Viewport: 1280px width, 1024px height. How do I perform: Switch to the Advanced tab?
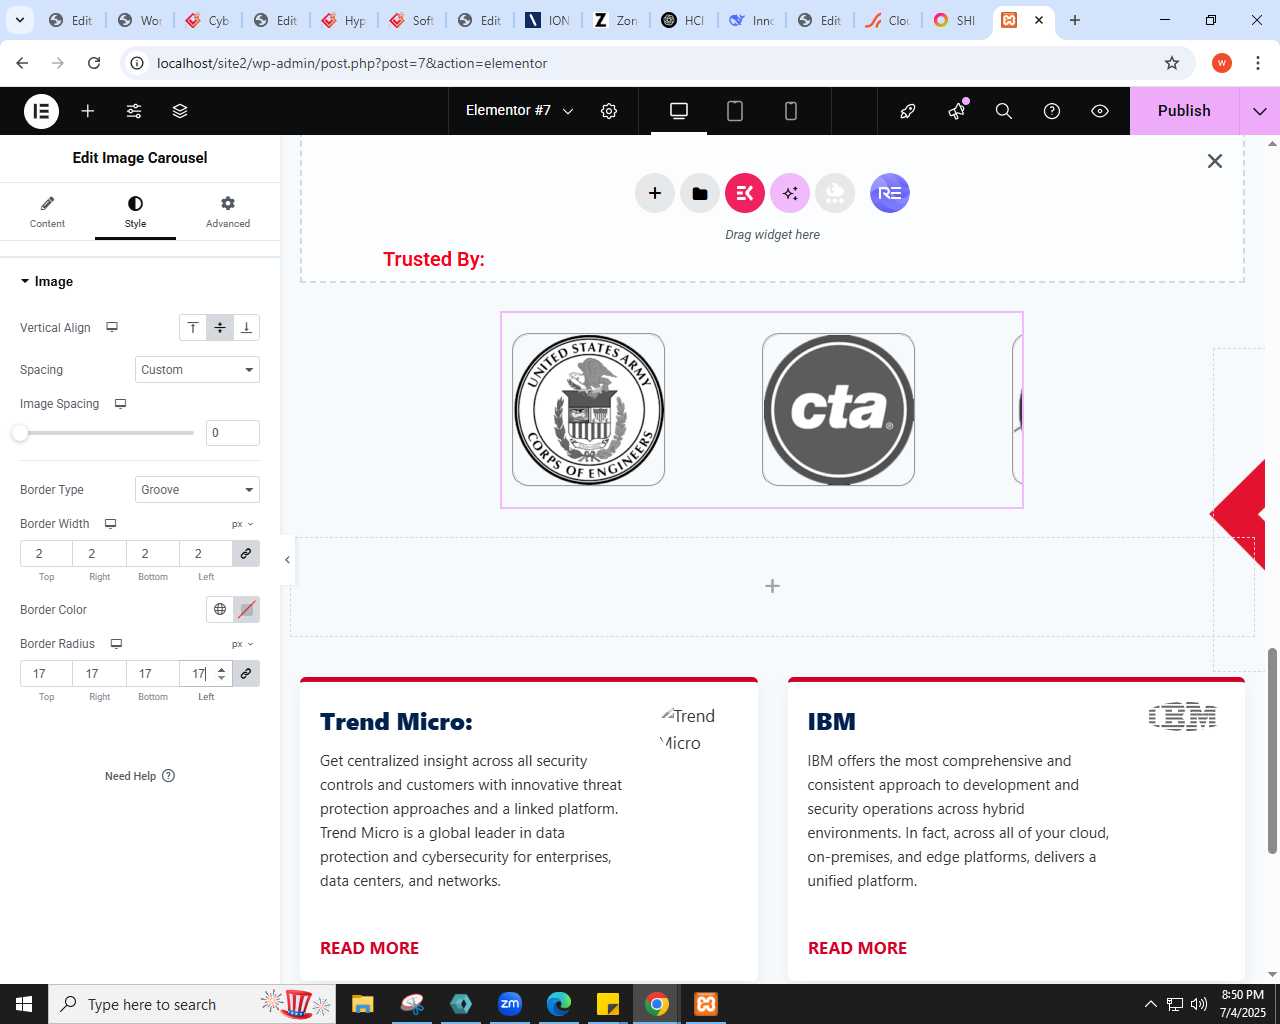click(x=228, y=212)
